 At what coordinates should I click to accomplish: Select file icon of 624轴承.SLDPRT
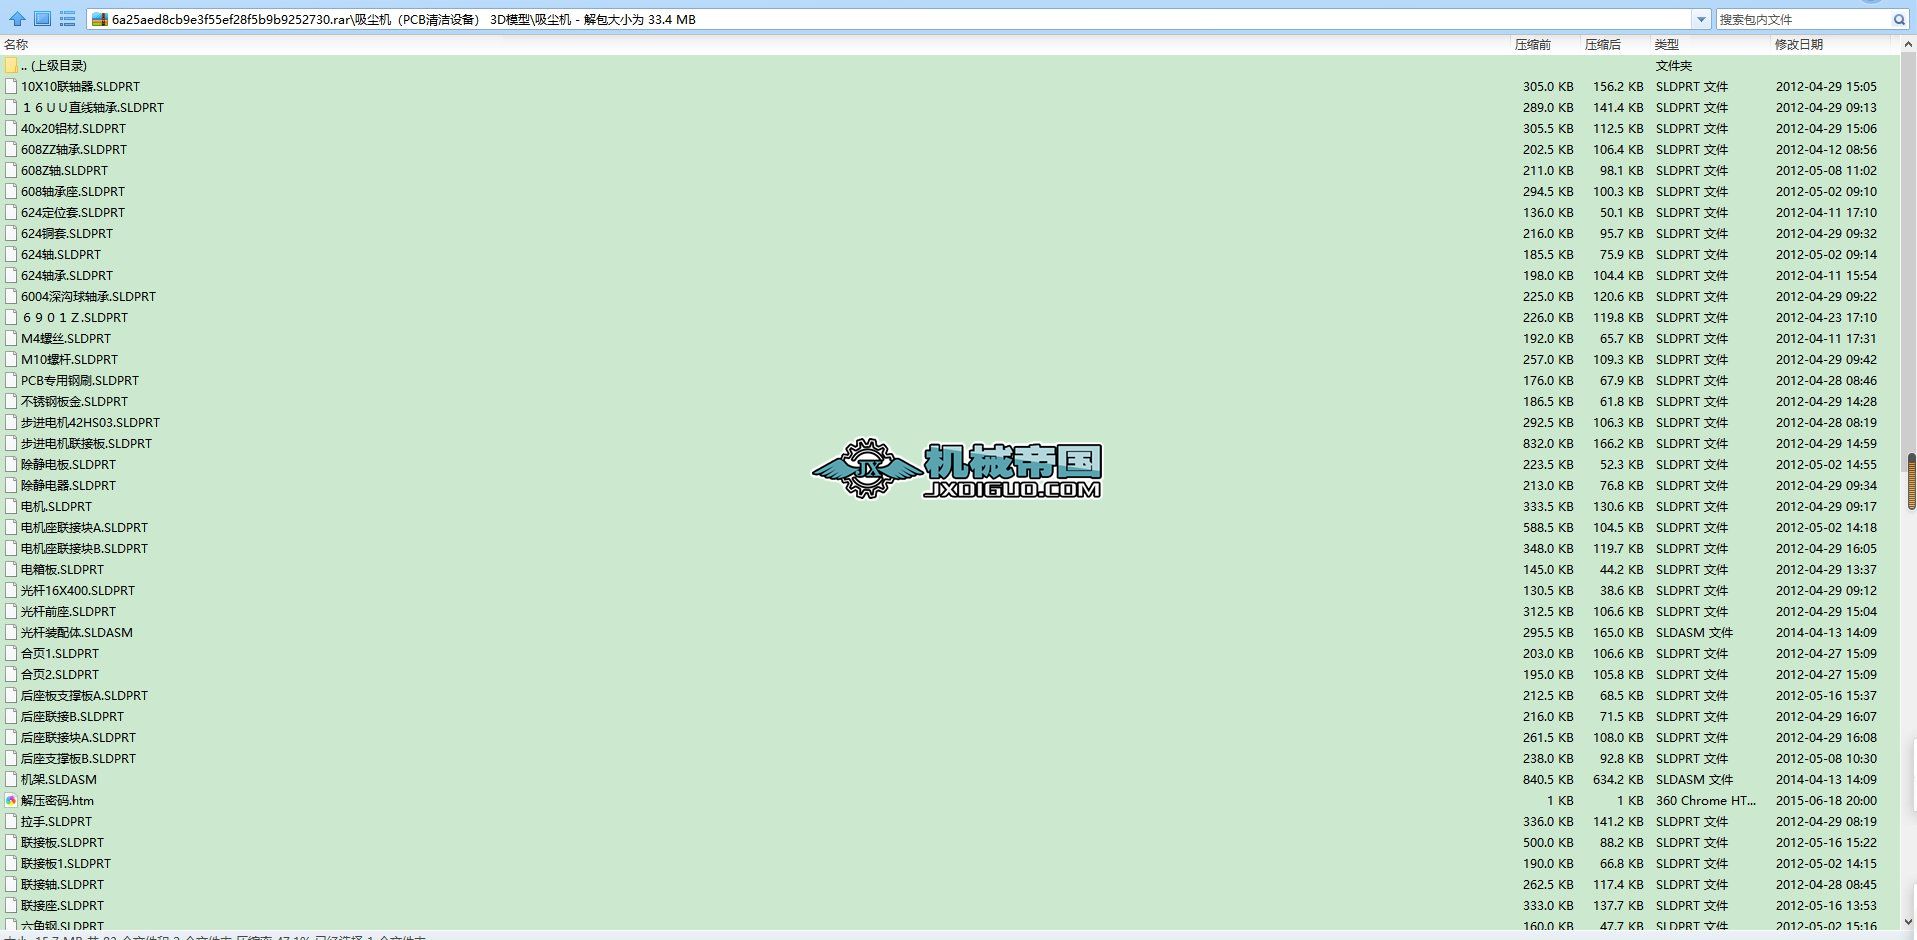[11, 275]
